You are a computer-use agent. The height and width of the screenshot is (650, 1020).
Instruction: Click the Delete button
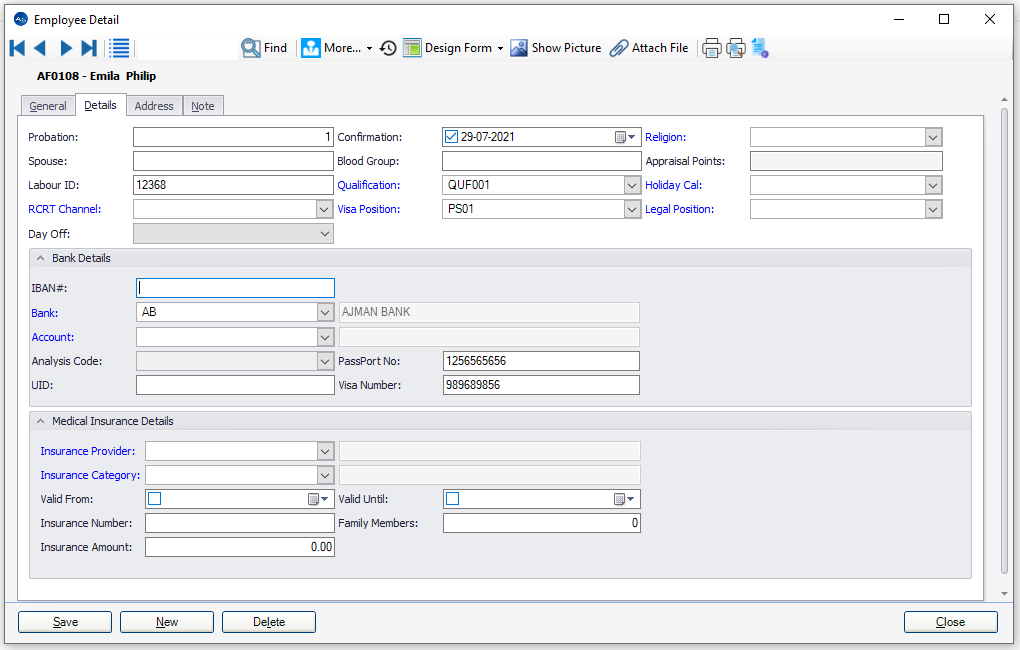pyautogui.click(x=269, y=622)
